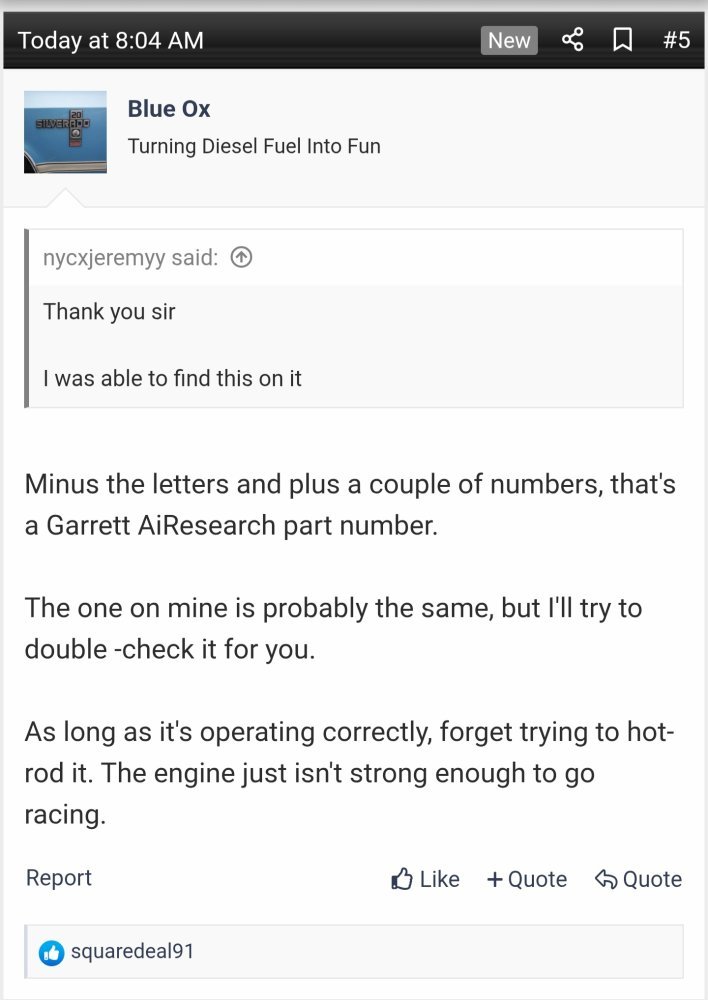This screenshot has height=1000, width=708.
Task: Tap the thumbs-up icon next to Like
Action: click(402, 878)
